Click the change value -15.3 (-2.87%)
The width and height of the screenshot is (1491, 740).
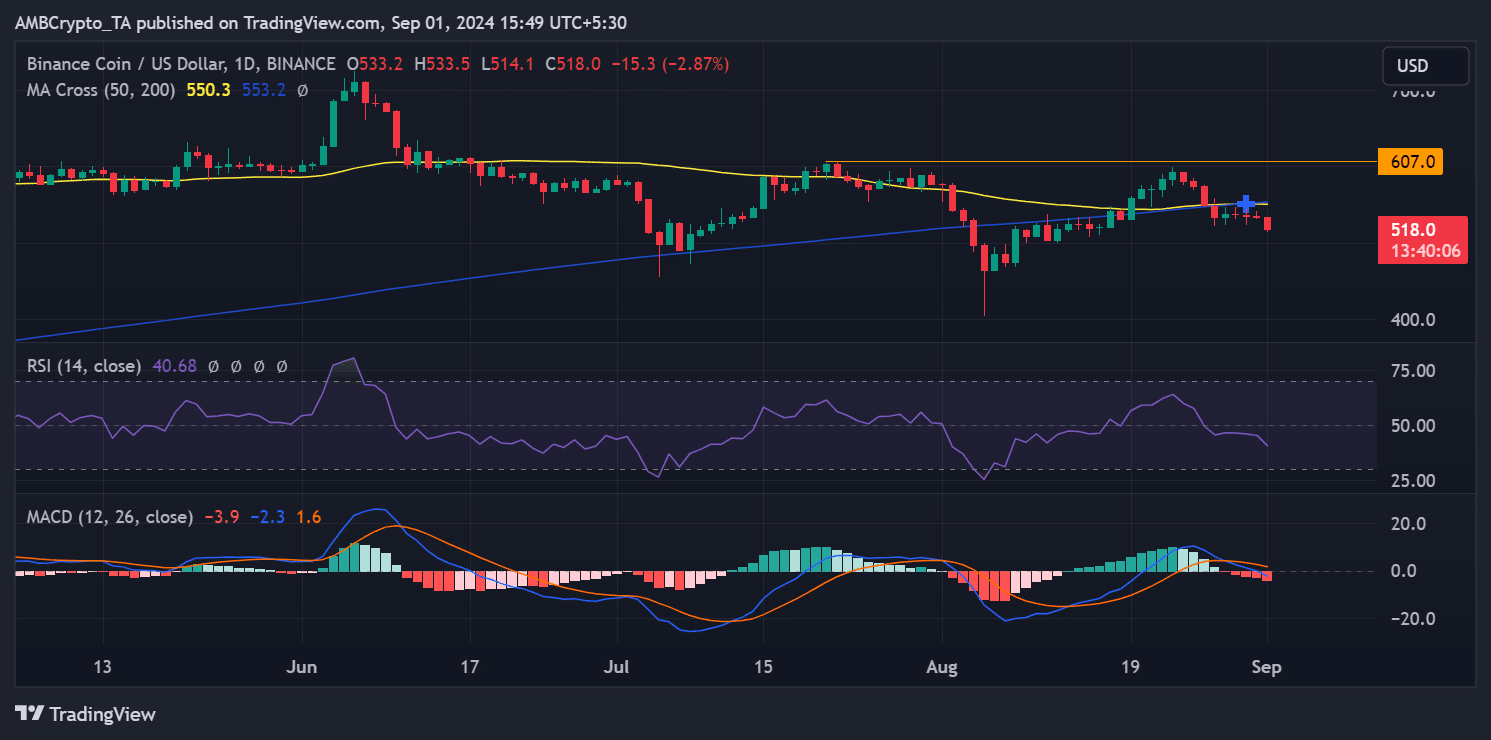(x=670, y=64)
